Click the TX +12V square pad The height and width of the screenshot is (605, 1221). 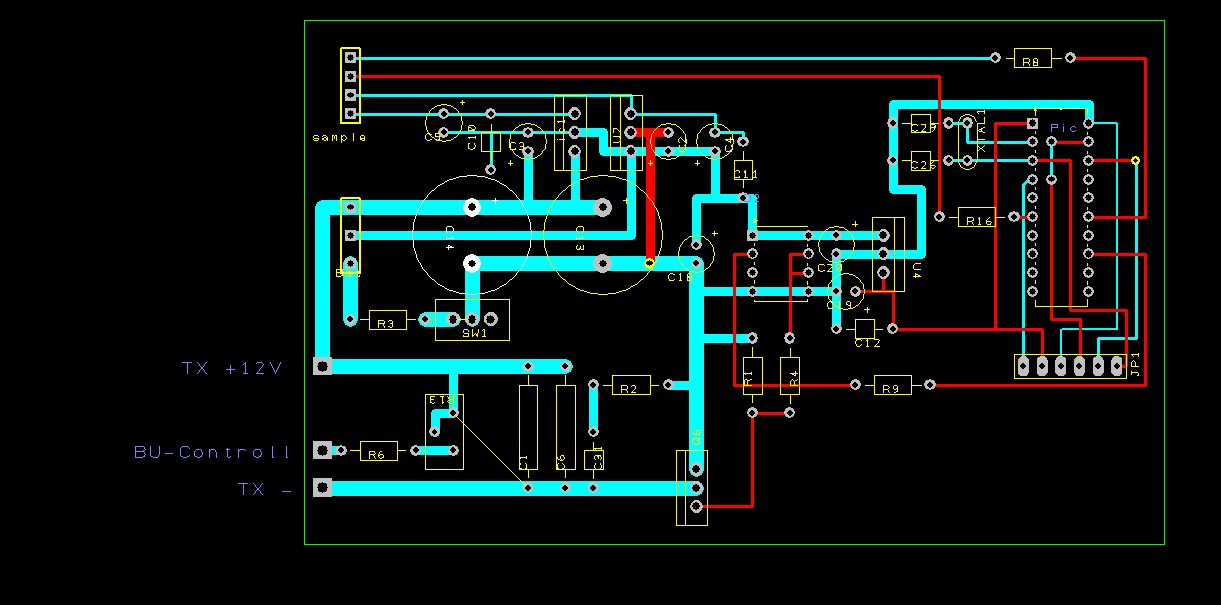pyautogui.click(x=322, y=366)
